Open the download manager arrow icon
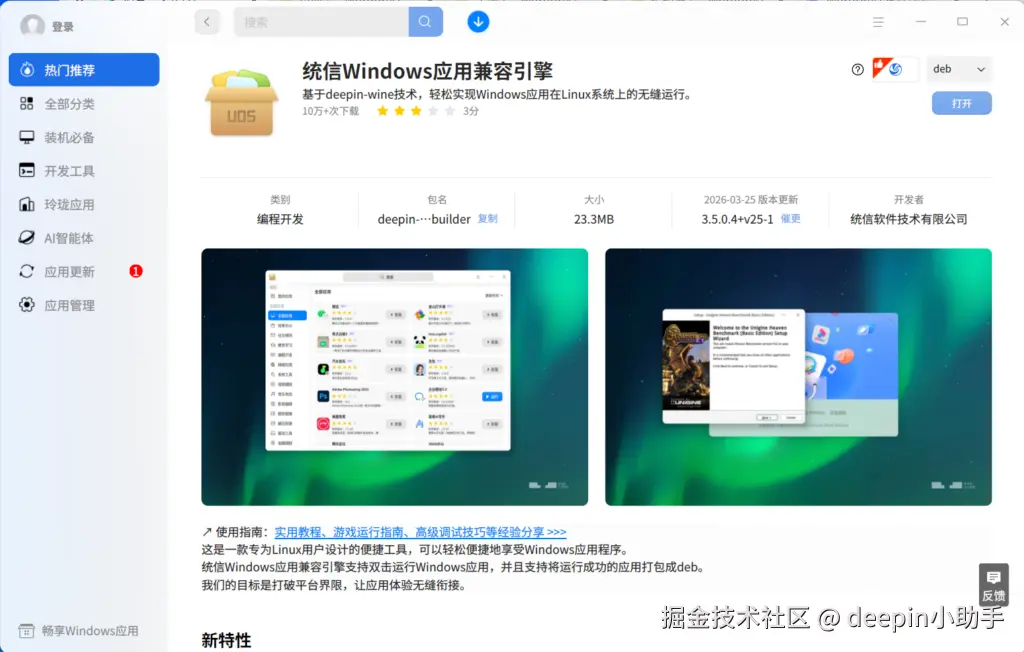The width and height of the screenshot is (1024, 652). point(478,22)
